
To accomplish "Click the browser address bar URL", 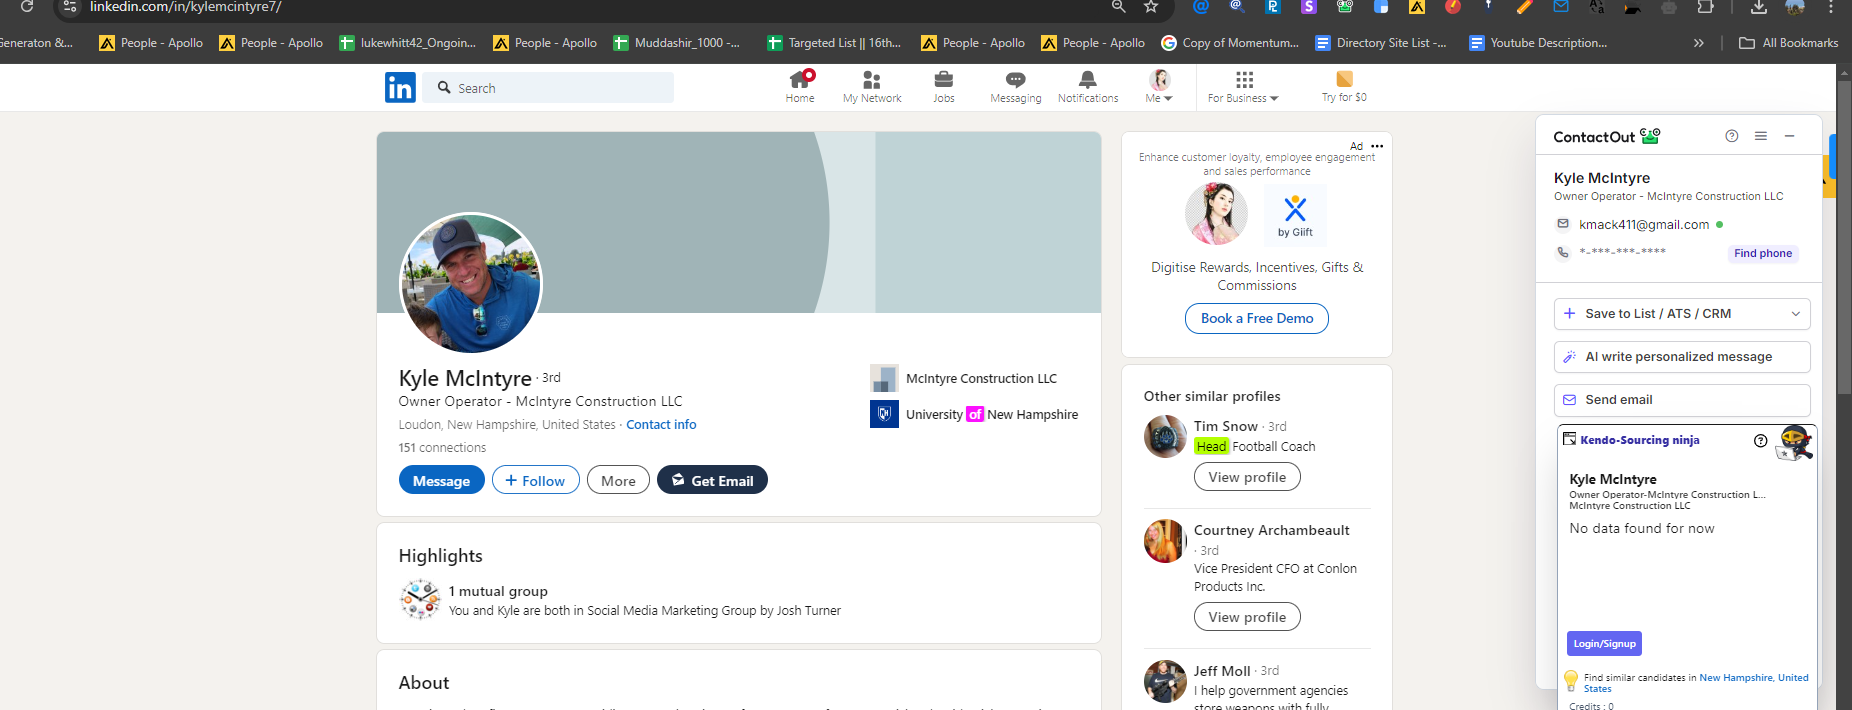I will click(x=185, y=7).
